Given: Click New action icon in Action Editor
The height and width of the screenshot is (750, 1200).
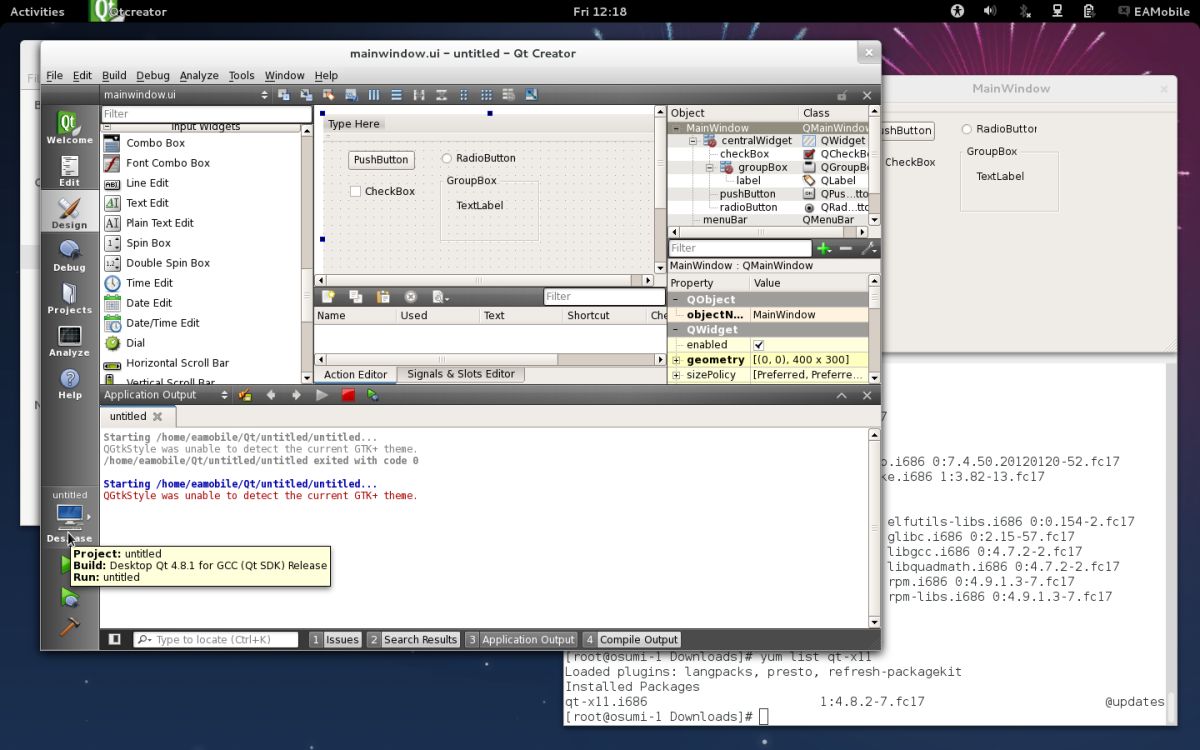Looking at the screenshot, I should [327, 297].
